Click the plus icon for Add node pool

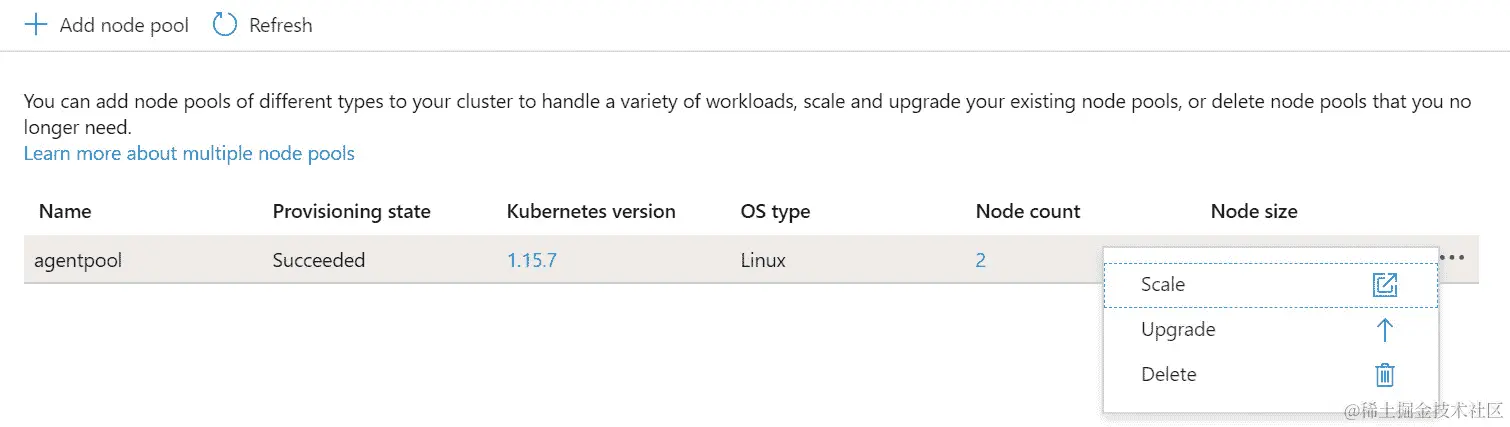pos(36,25)
